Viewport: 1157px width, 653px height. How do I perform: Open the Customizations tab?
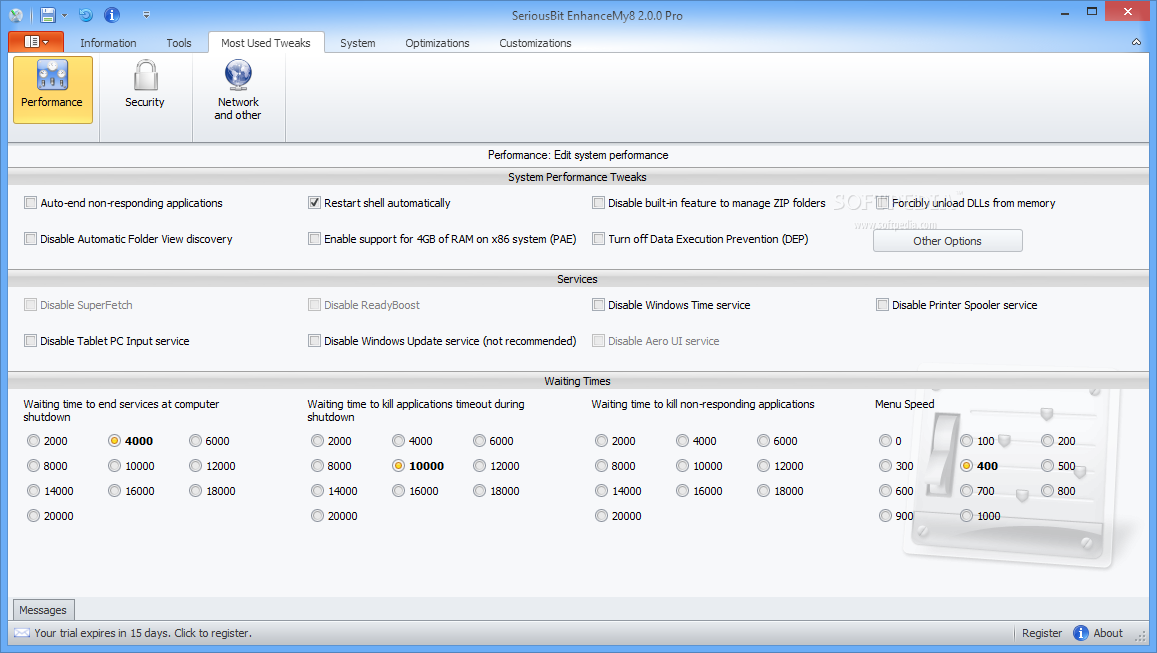[535, 43]
